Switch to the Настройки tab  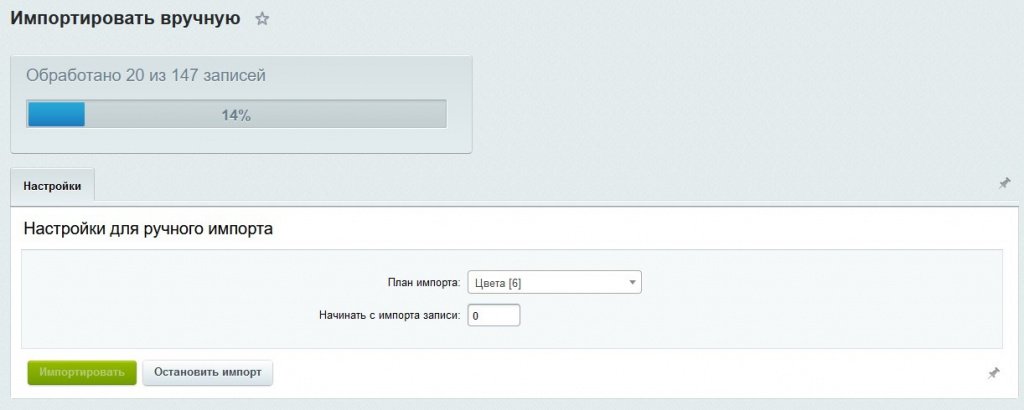click(x=52, y=186)
